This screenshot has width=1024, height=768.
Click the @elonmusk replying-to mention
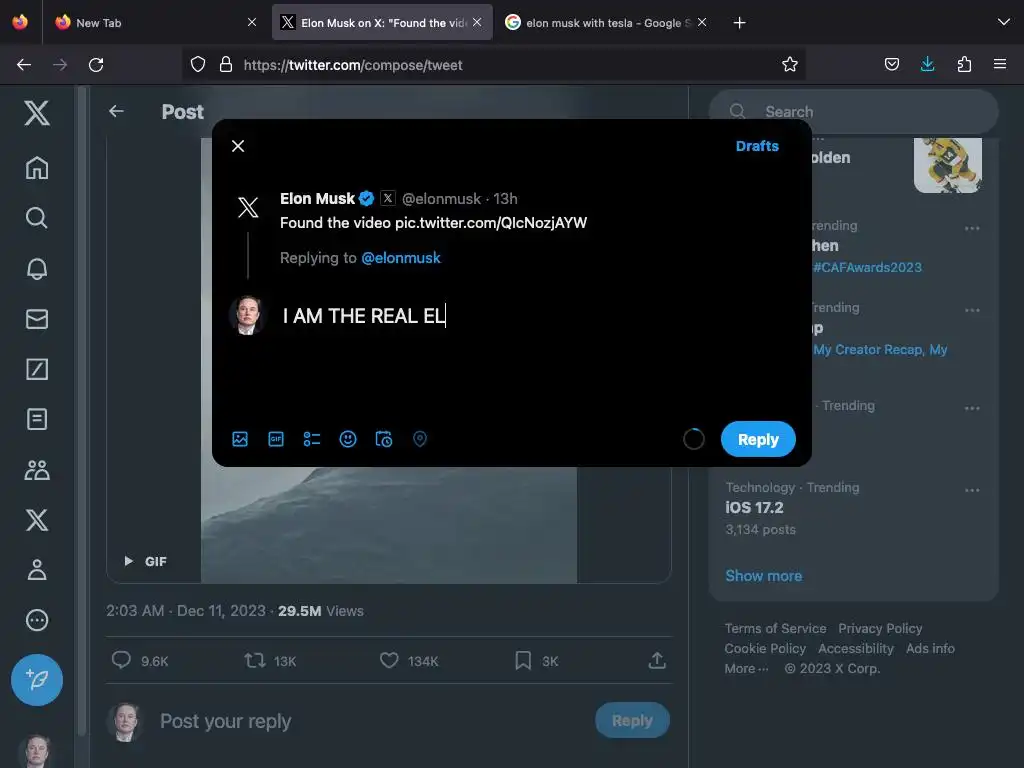[x=401, y=258]
